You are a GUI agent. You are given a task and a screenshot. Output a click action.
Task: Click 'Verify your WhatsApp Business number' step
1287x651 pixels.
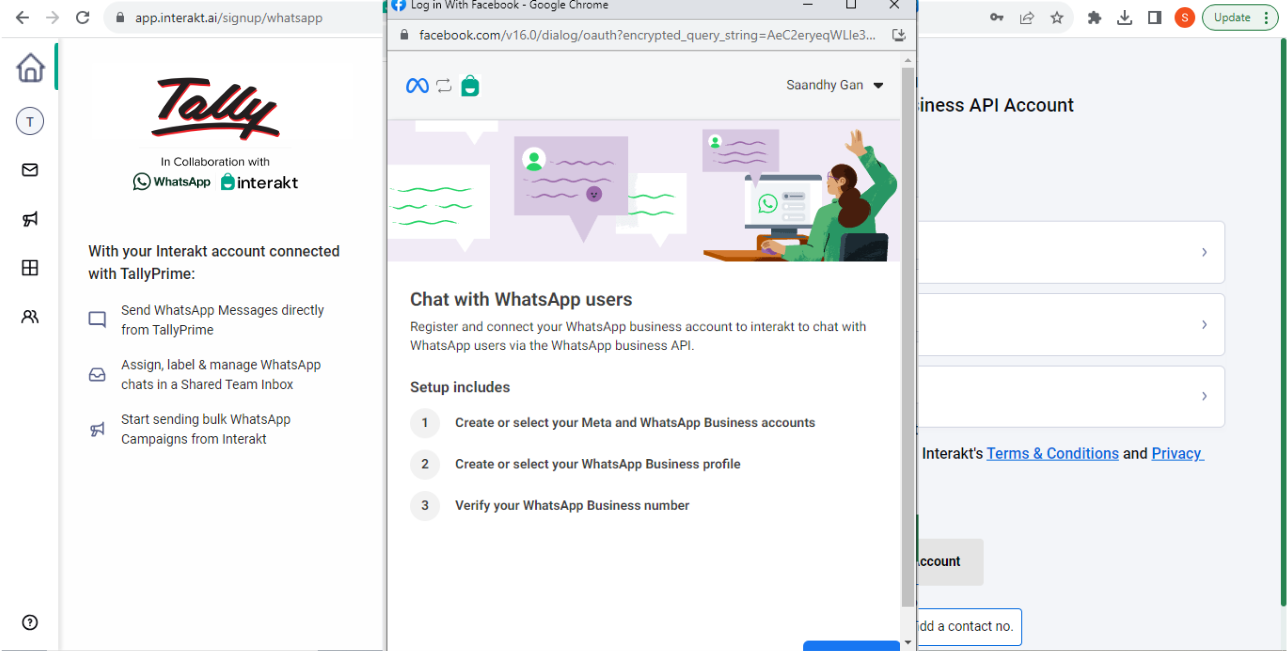(572, 505)
